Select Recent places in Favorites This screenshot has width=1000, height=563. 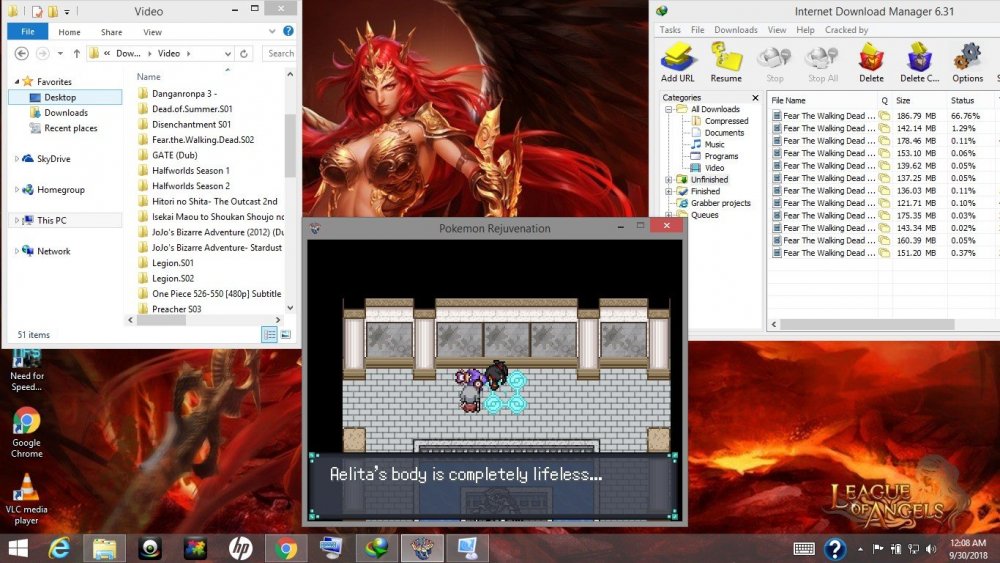tap(70, 128)
